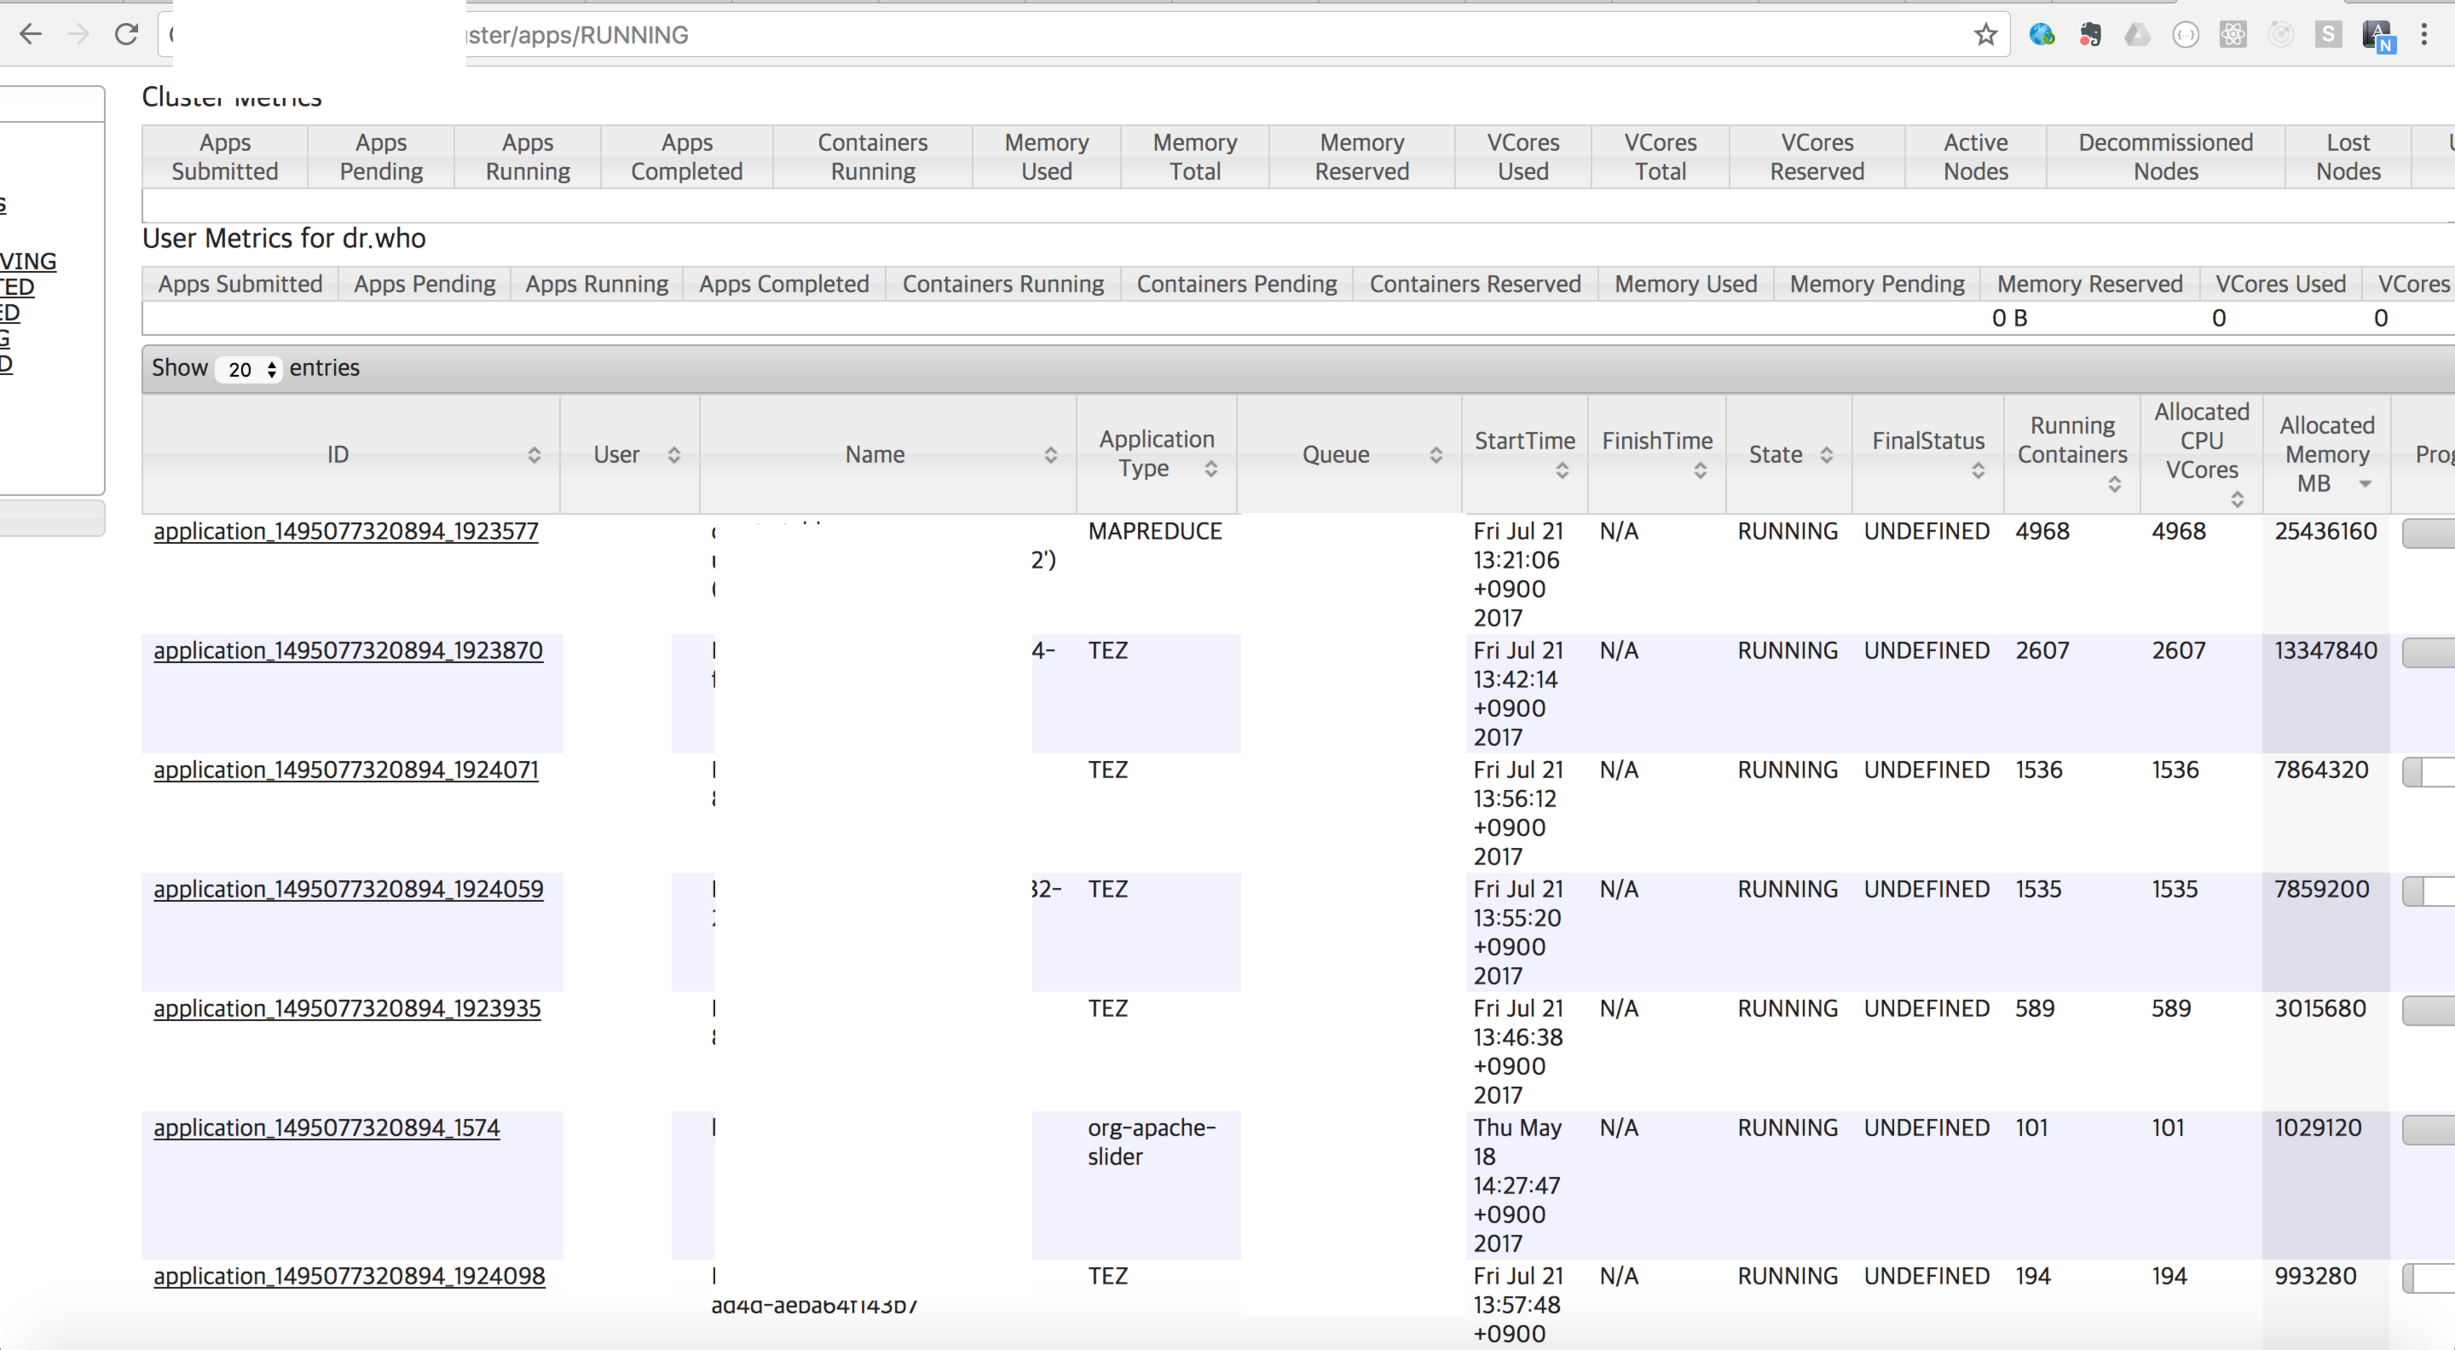Image resolution: width=2455 pixels, height=1350 pixels.
Task: Click progress bar of first MAPREDUCE application
Action: 2428,533
